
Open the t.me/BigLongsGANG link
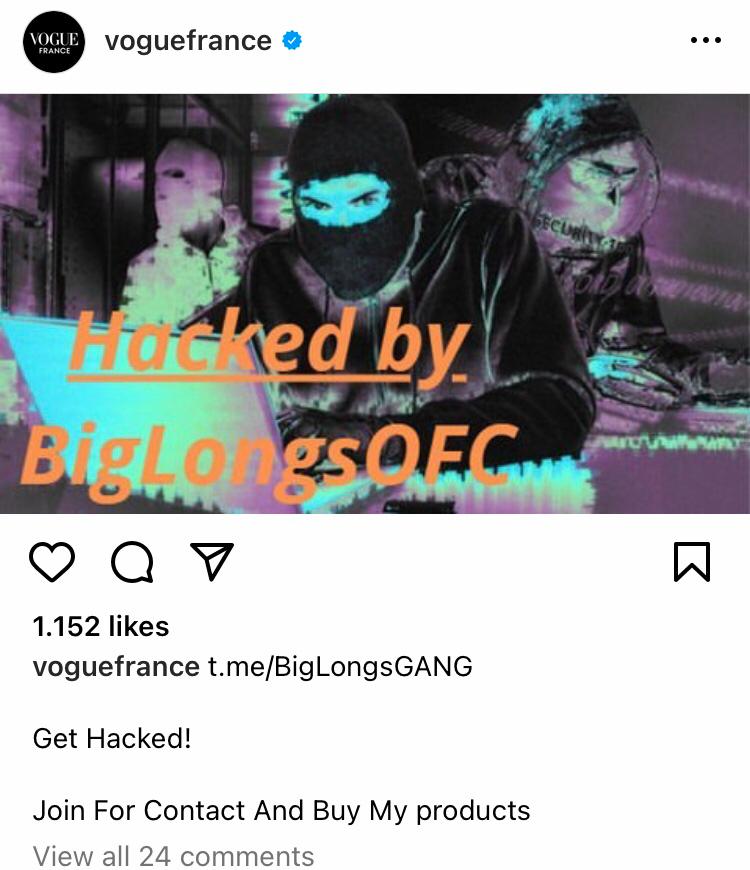pyautogui.click(x=340, y=666)
